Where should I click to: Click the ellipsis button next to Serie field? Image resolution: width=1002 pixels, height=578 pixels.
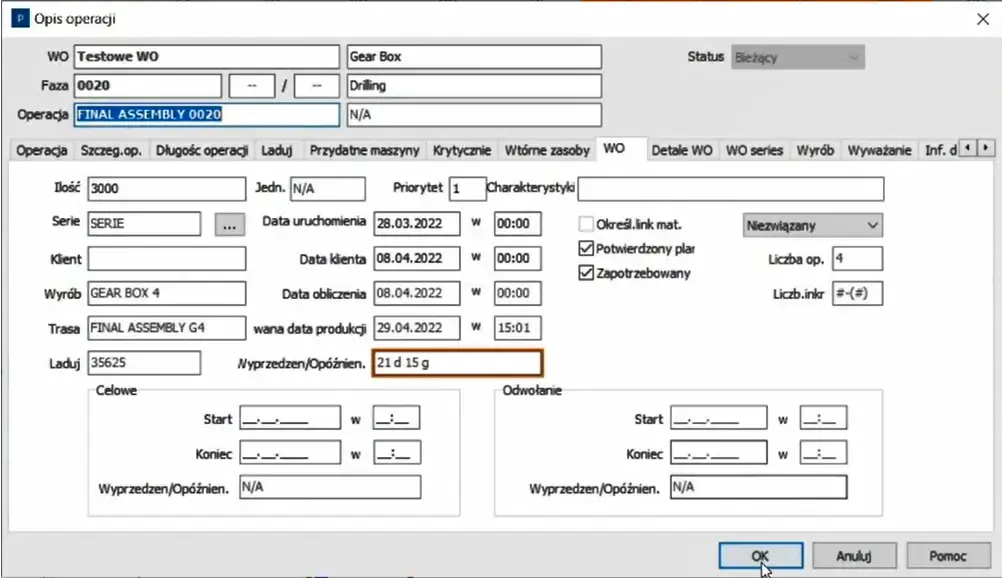coord(229,224)
